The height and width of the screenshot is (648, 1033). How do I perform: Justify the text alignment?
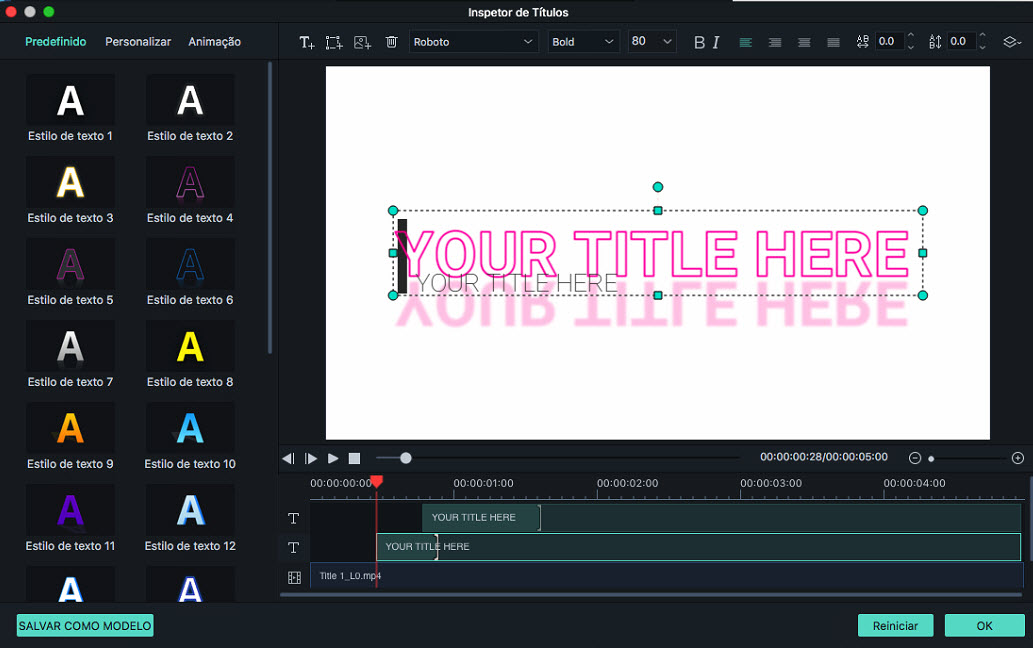tap(833, 42)
